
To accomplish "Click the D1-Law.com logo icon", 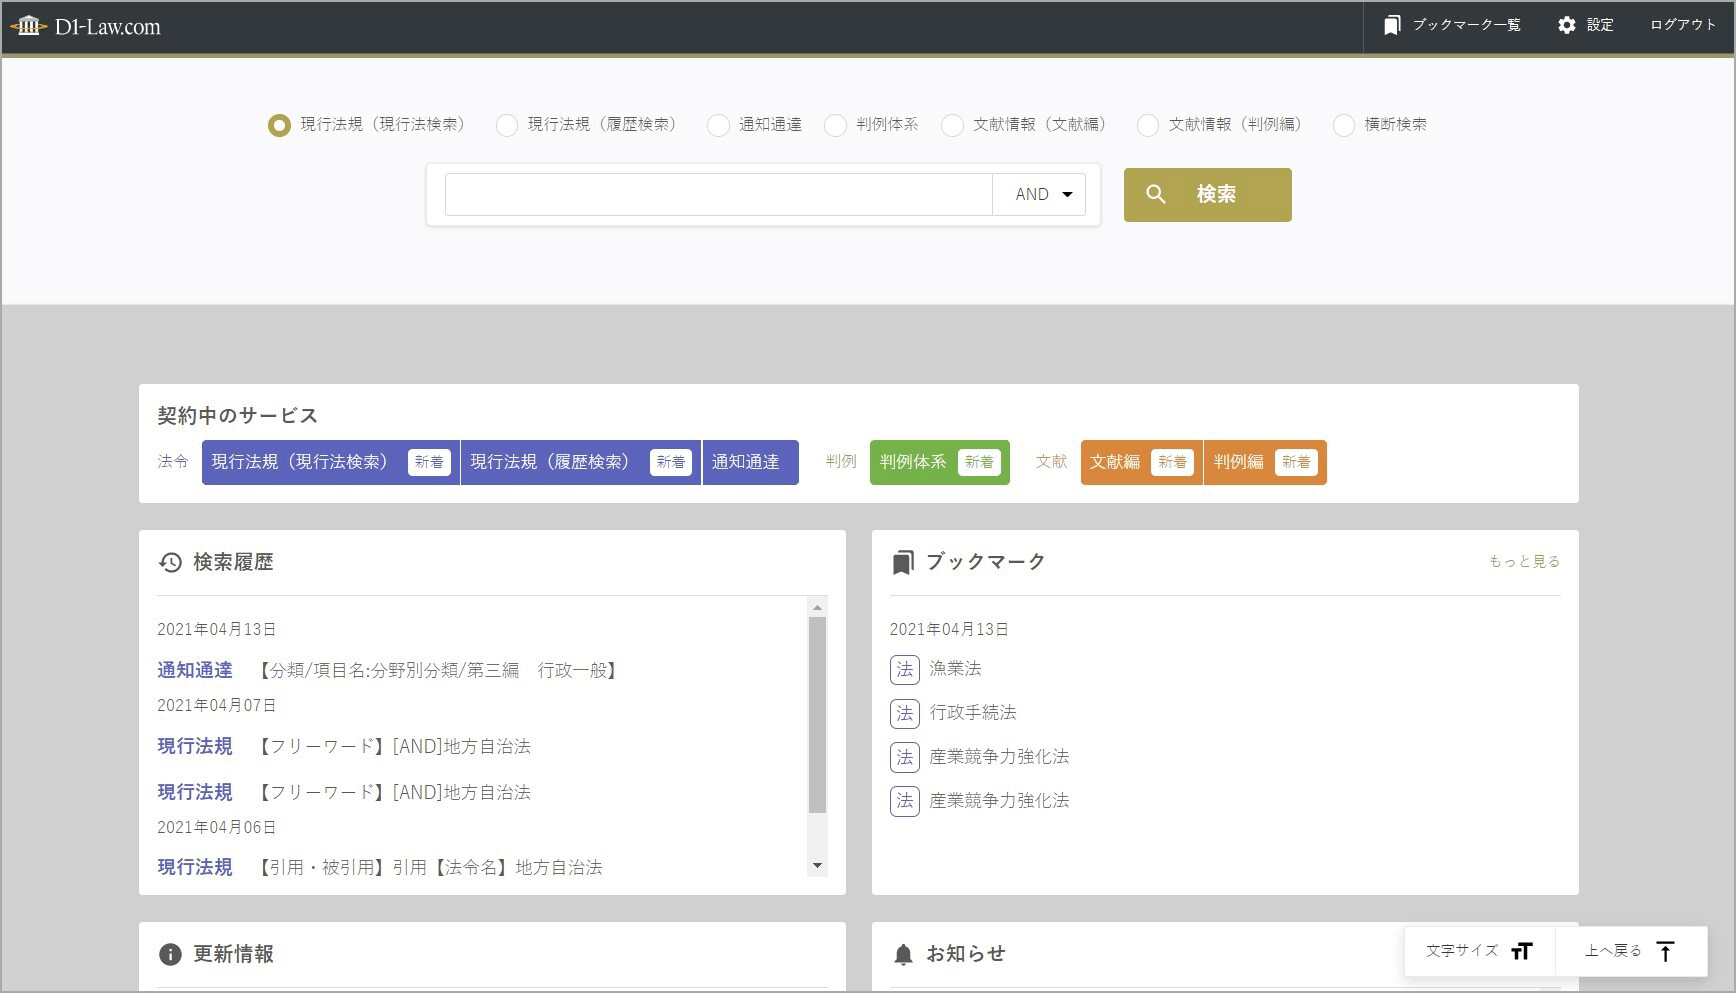I will [x=29, y=26].
